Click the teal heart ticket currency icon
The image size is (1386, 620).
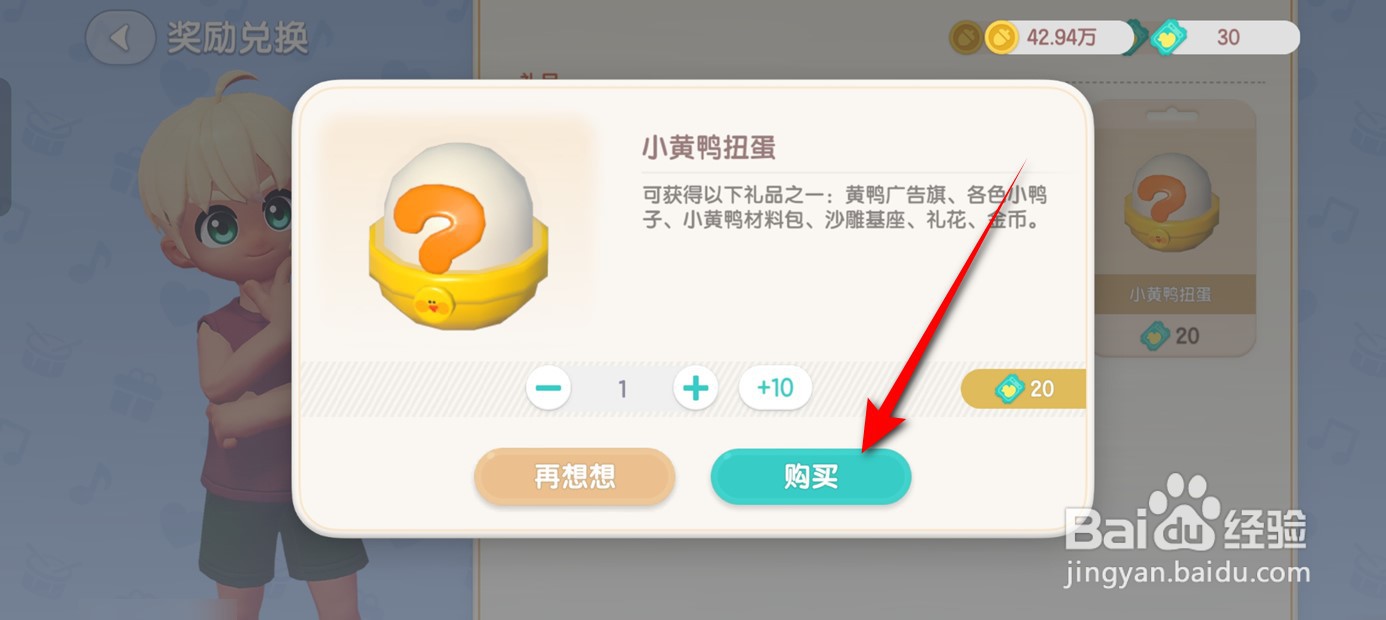pyautogui.click(x=1167, y=38)
